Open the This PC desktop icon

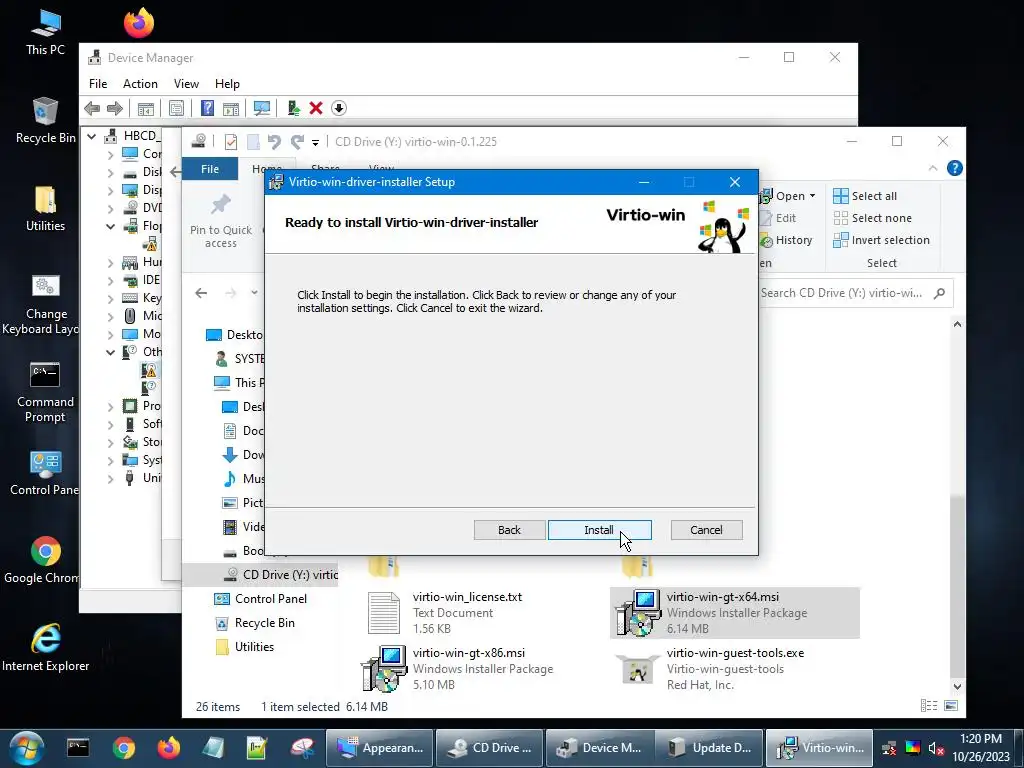(x=46, y=31)
